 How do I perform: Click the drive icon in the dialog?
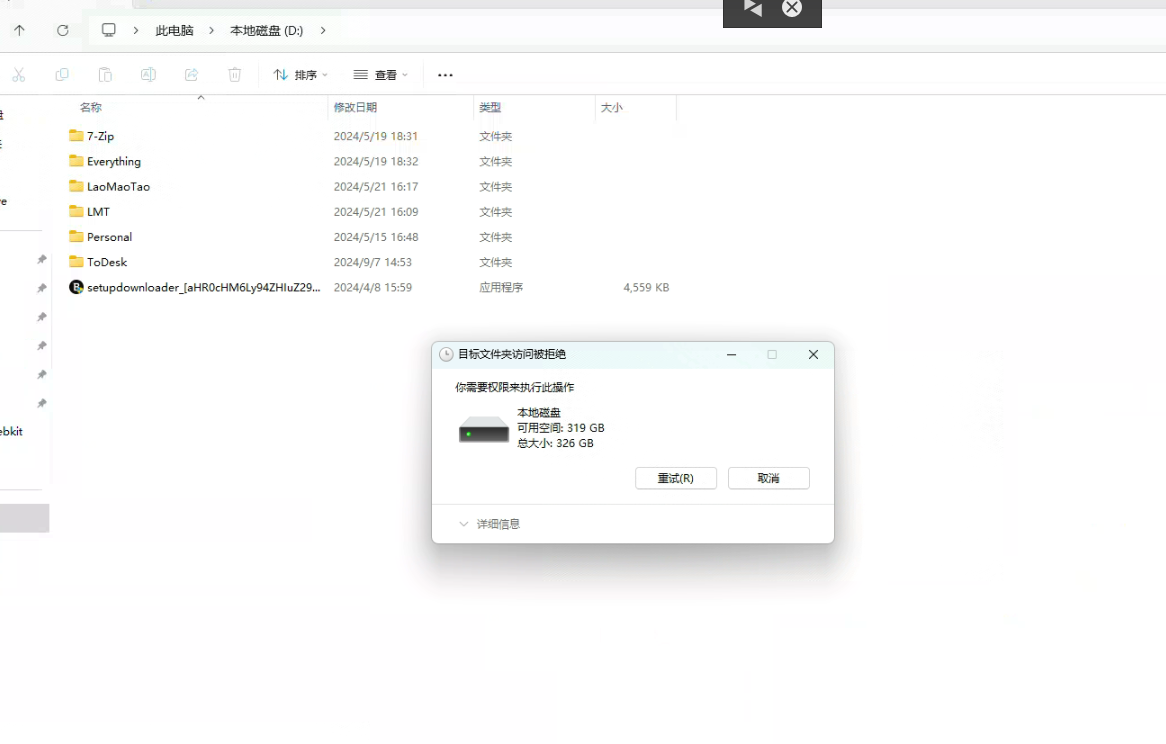(483, 429)
